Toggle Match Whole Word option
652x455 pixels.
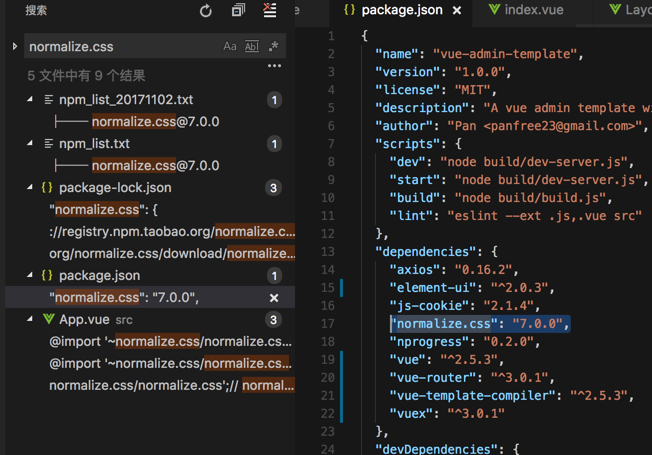pyautogui.click(x=251, y=47)
